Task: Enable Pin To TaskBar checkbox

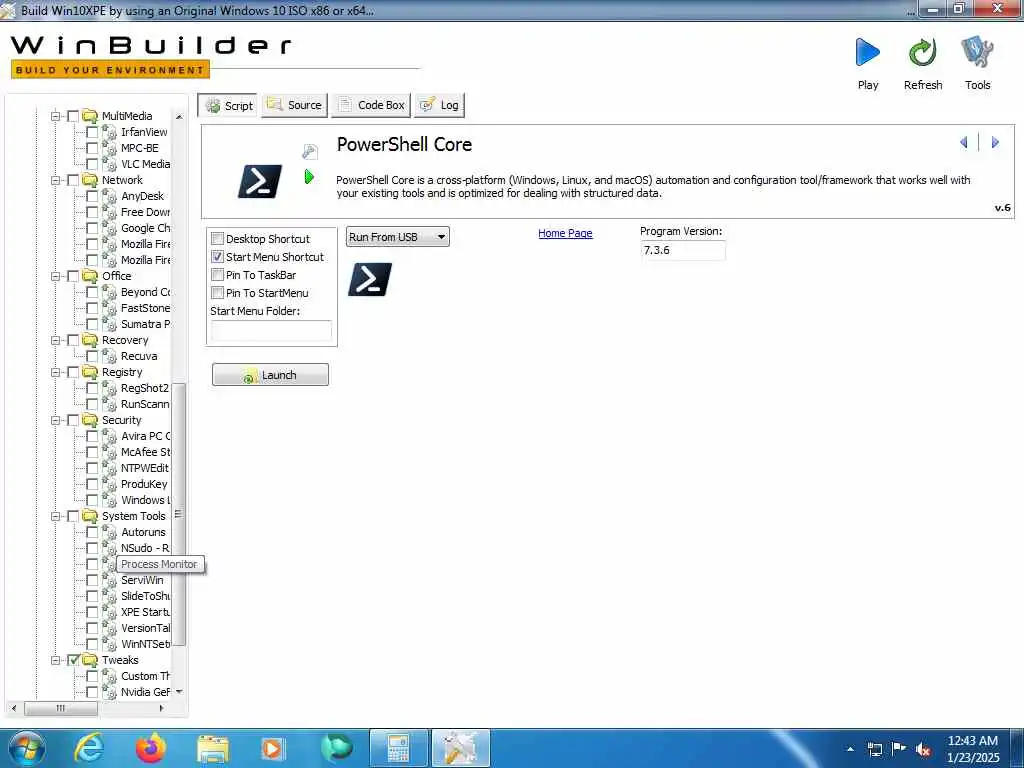Action: click(217, 275)
